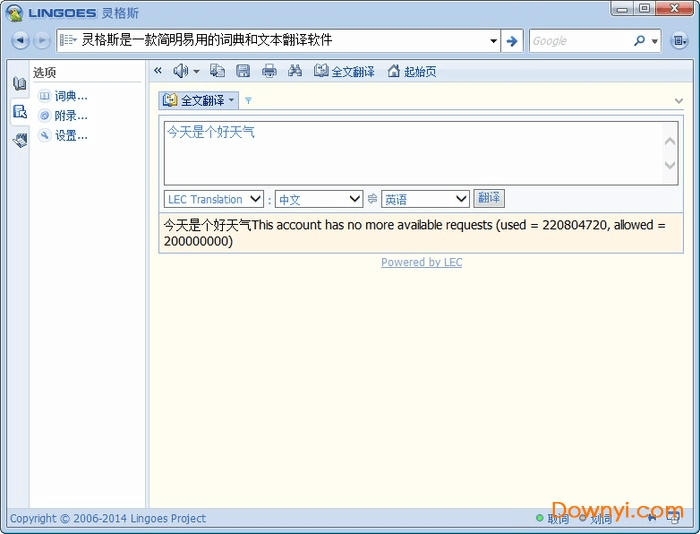This screenshot has height=534, width=700.
Task: Click the save floppy disk icon
Action: point(243,71)
